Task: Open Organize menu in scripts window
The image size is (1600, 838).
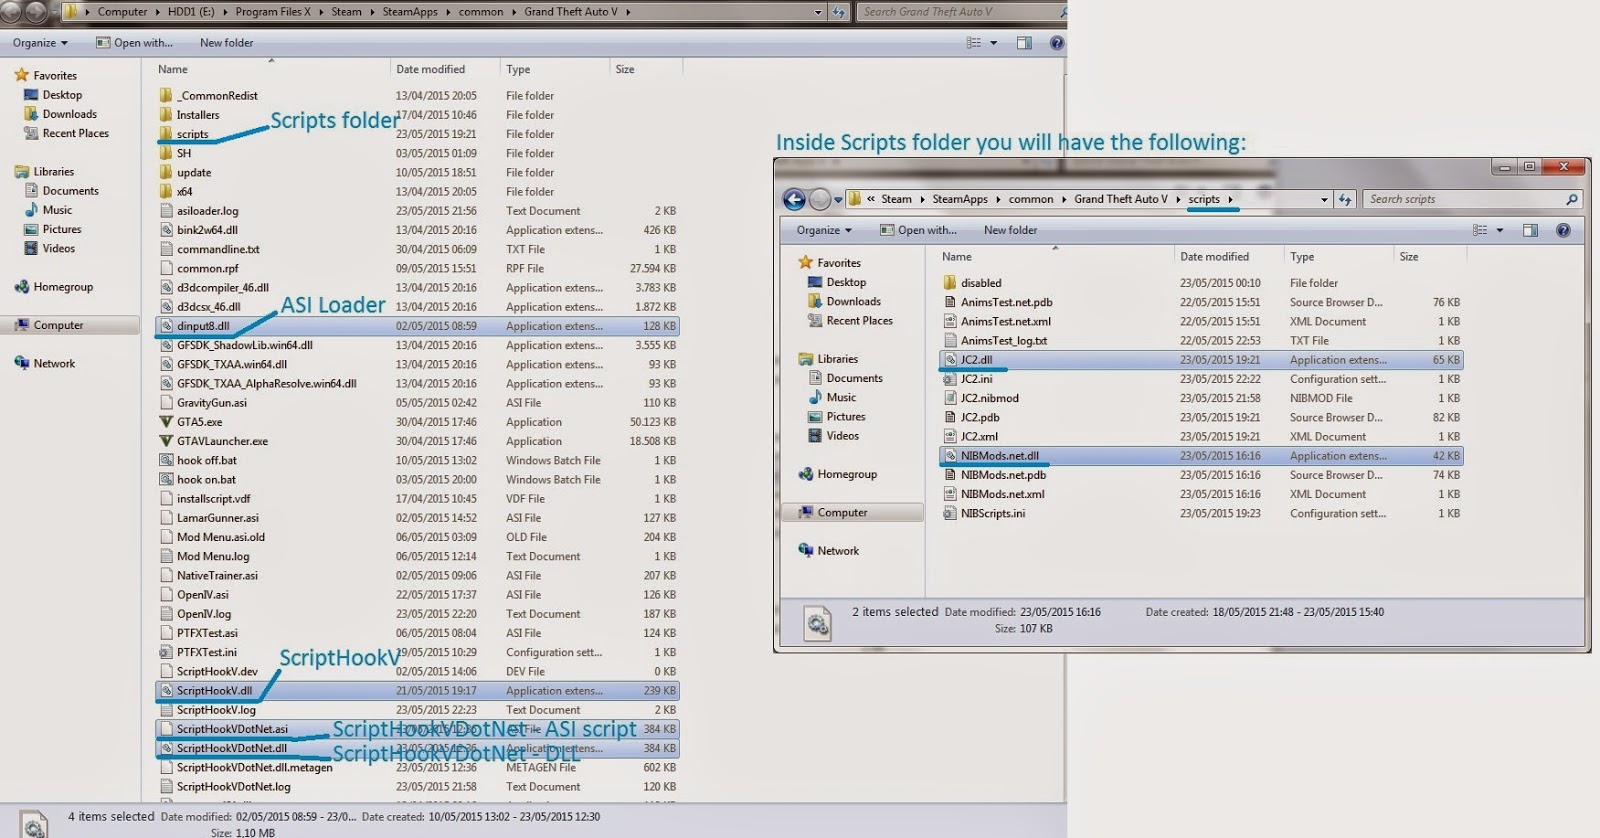Action: point(824,230)
